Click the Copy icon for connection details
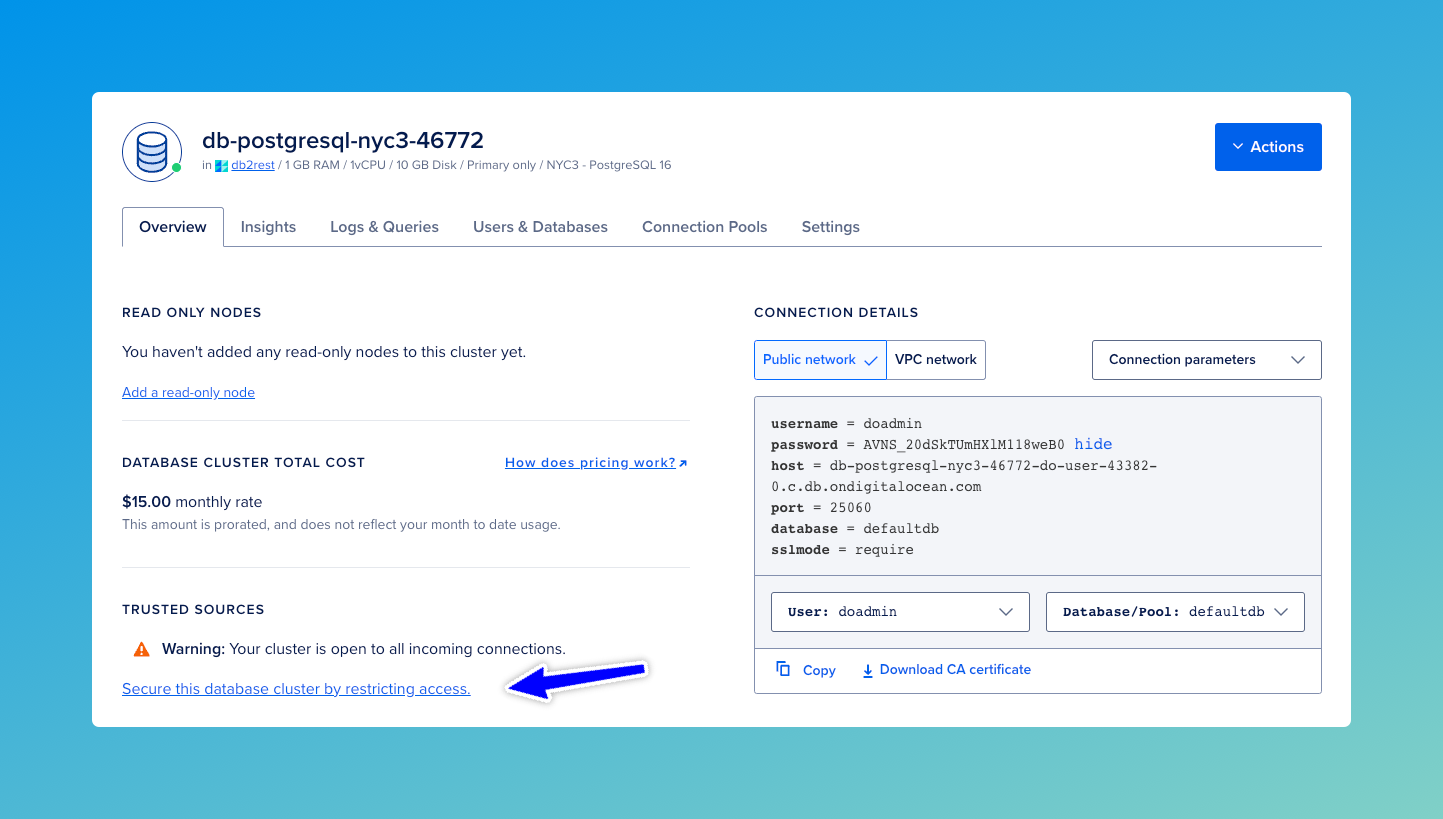The width and height of the screenshot is (1443, 819). point(784,669)
